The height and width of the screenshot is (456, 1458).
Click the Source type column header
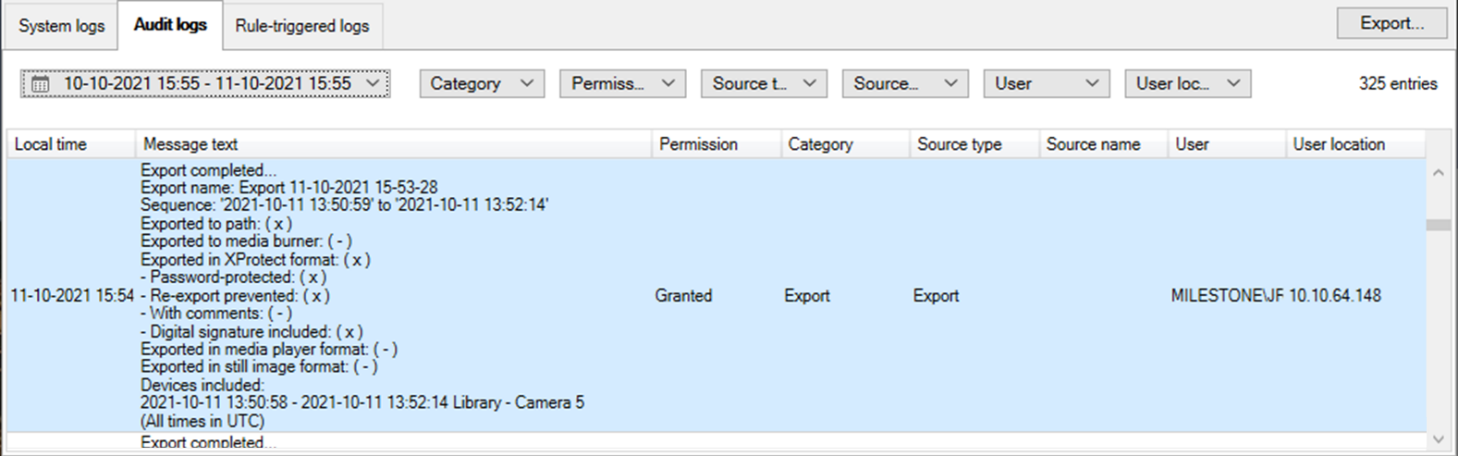tap(974, 144)
